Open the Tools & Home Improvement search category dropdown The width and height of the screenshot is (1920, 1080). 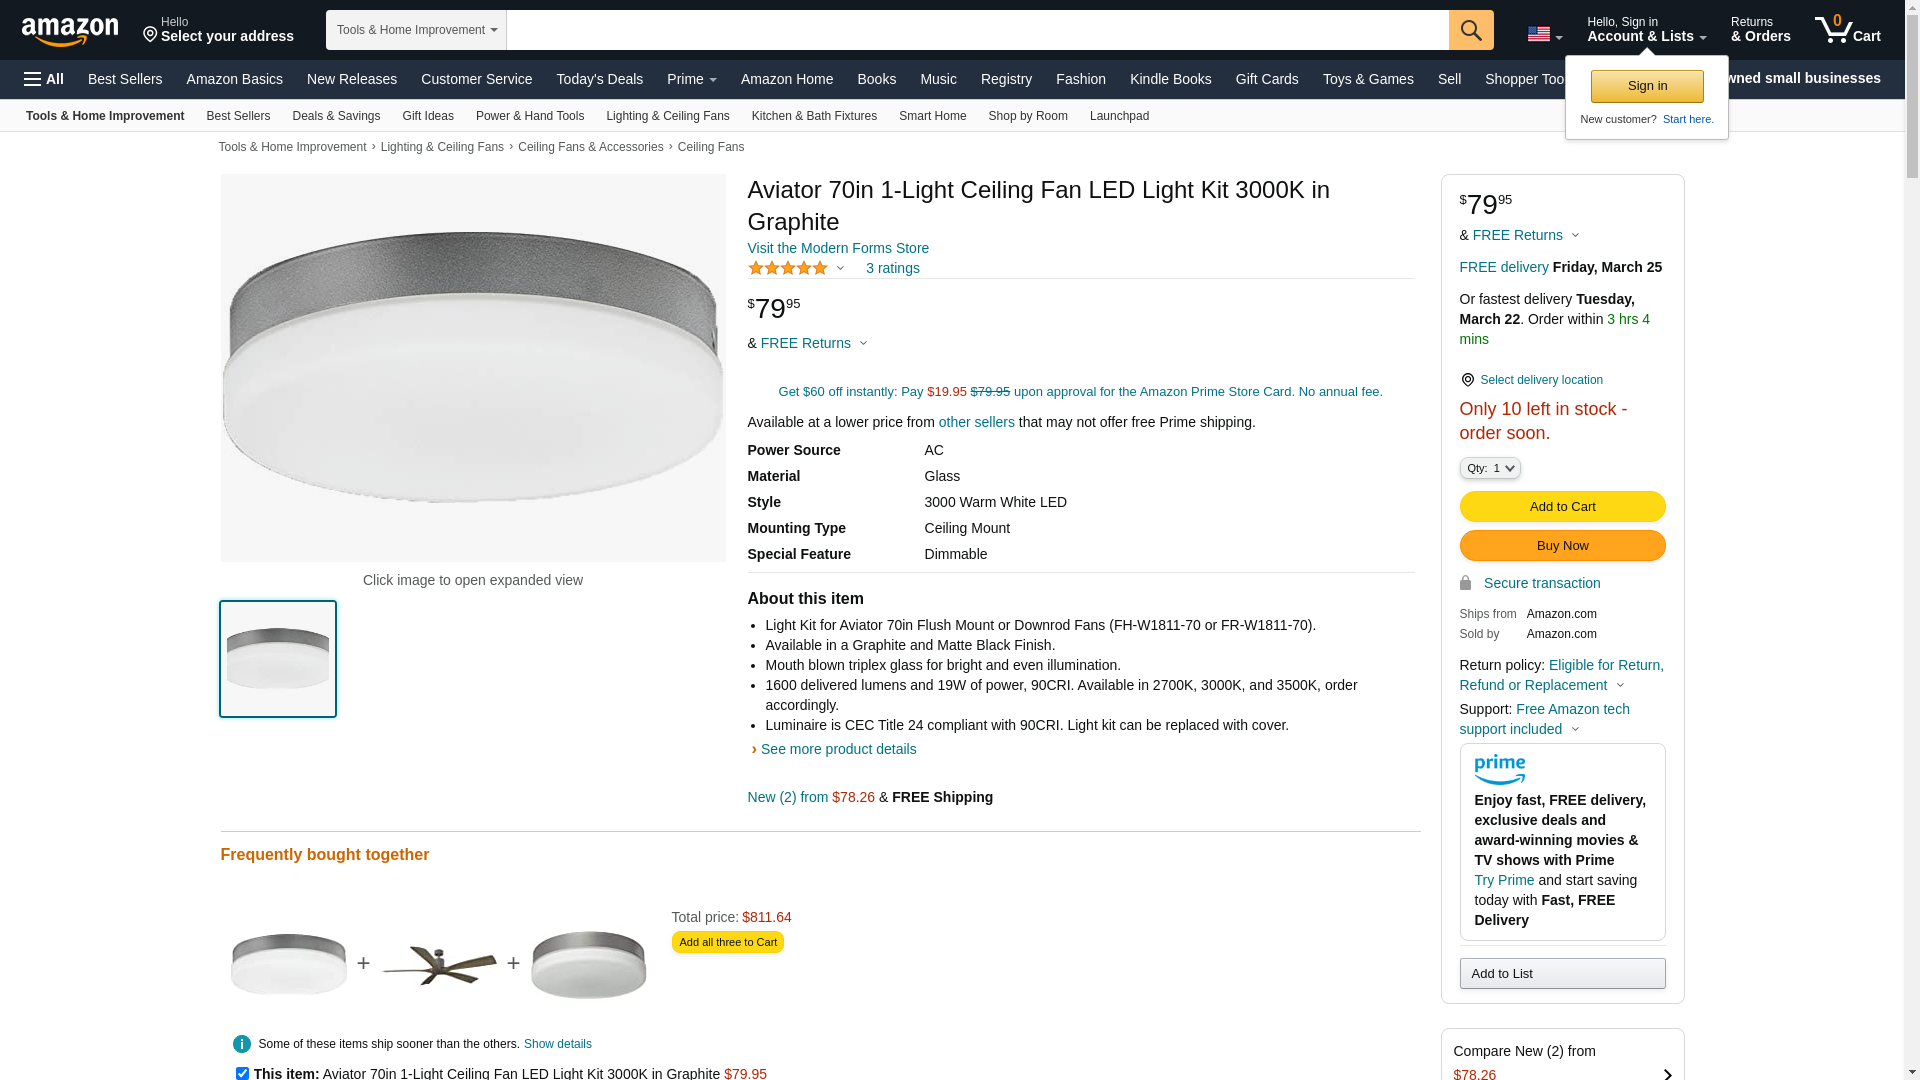(x=416, y=30)
